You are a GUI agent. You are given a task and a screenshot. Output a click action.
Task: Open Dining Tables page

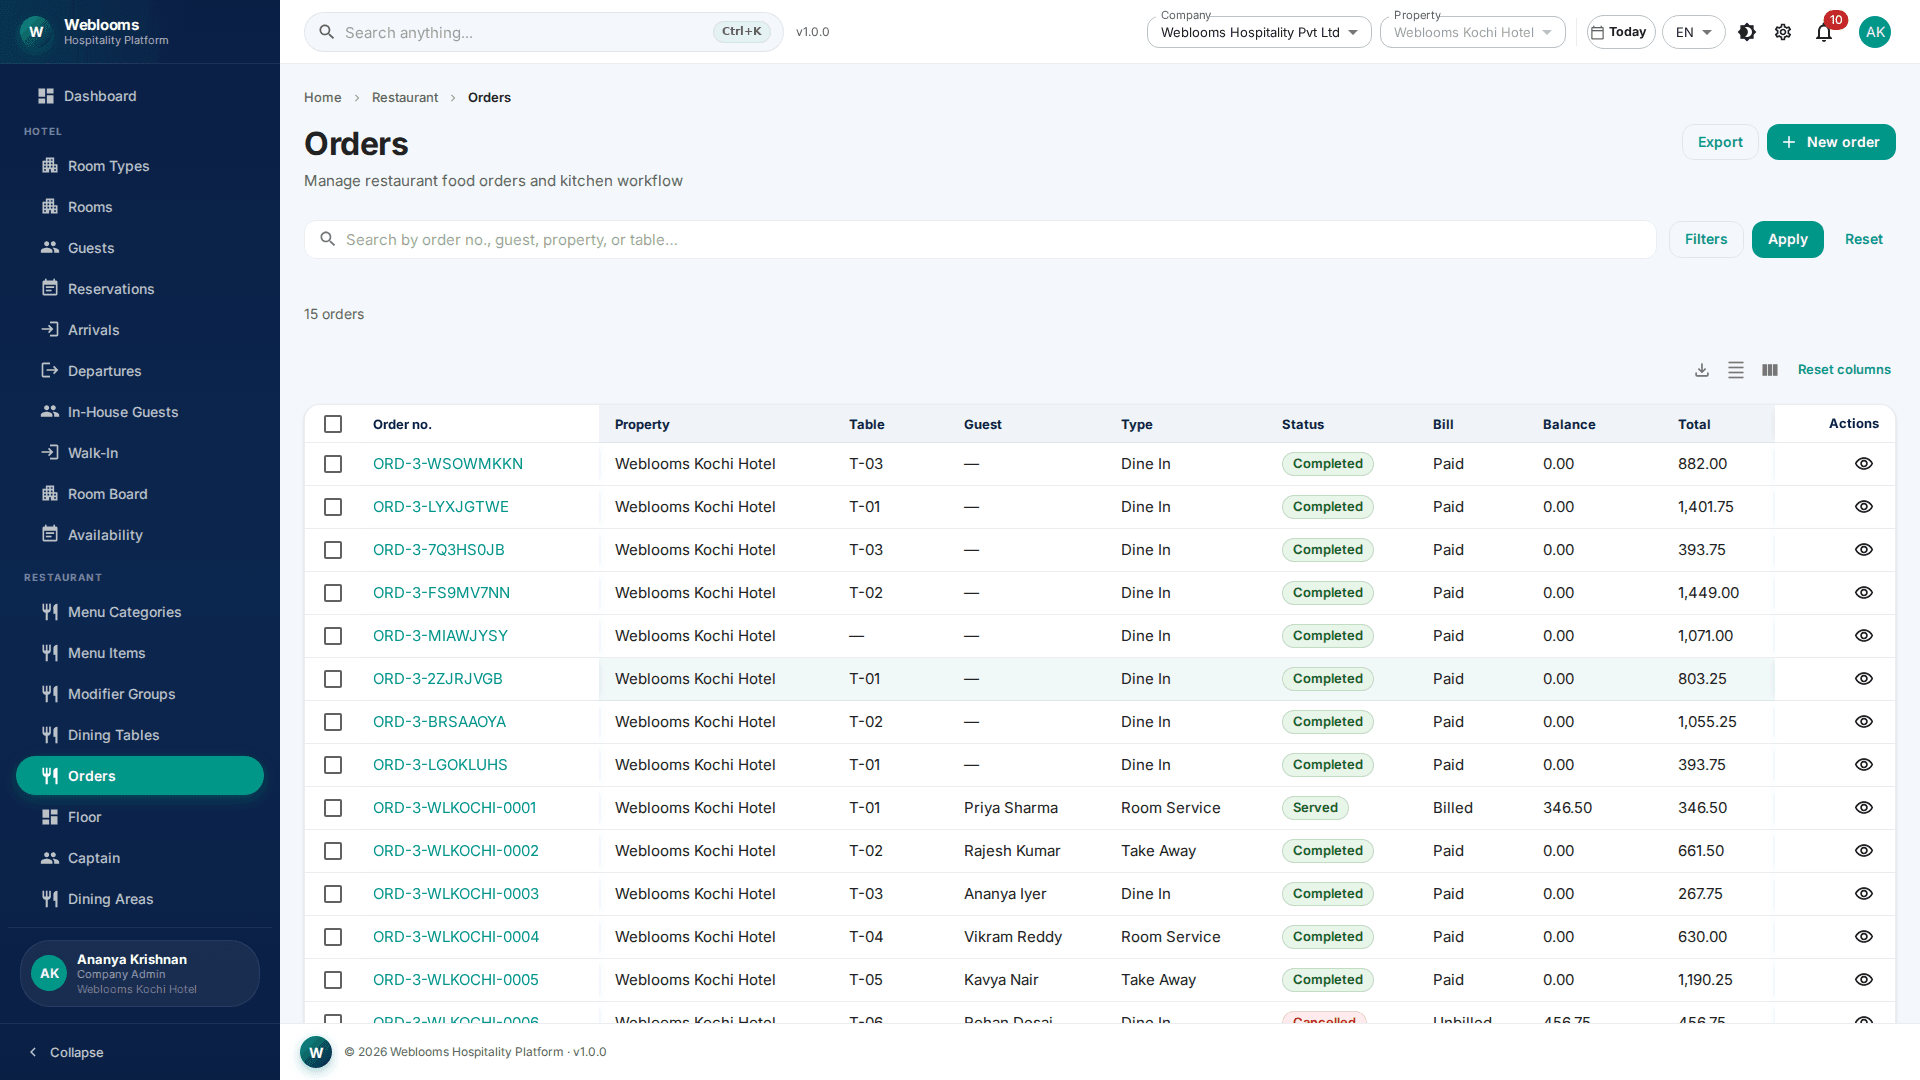[140, 735]
